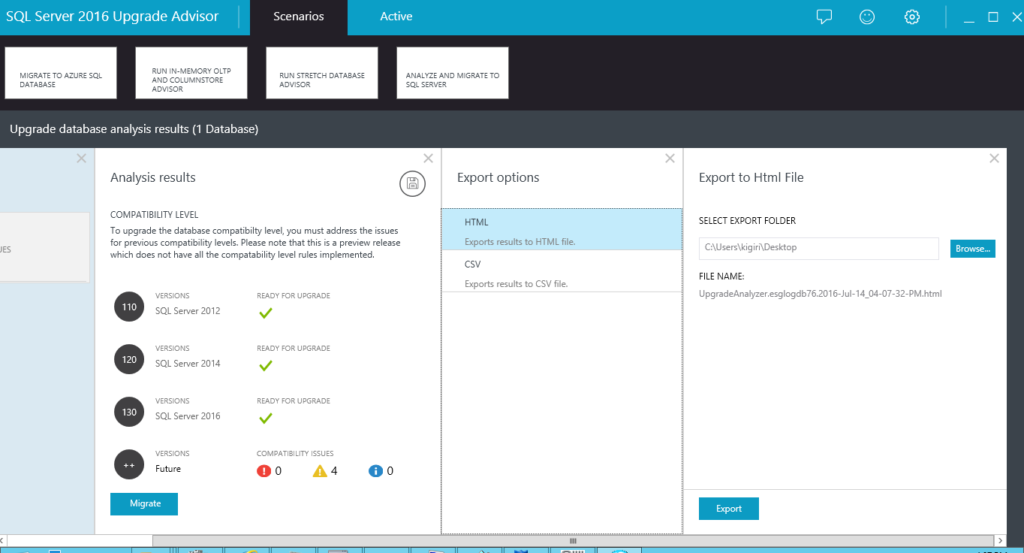This screenshot has width=1024, height=553.
Task: Click the SQL Server 2014 version text
Action: click(187, 364)
